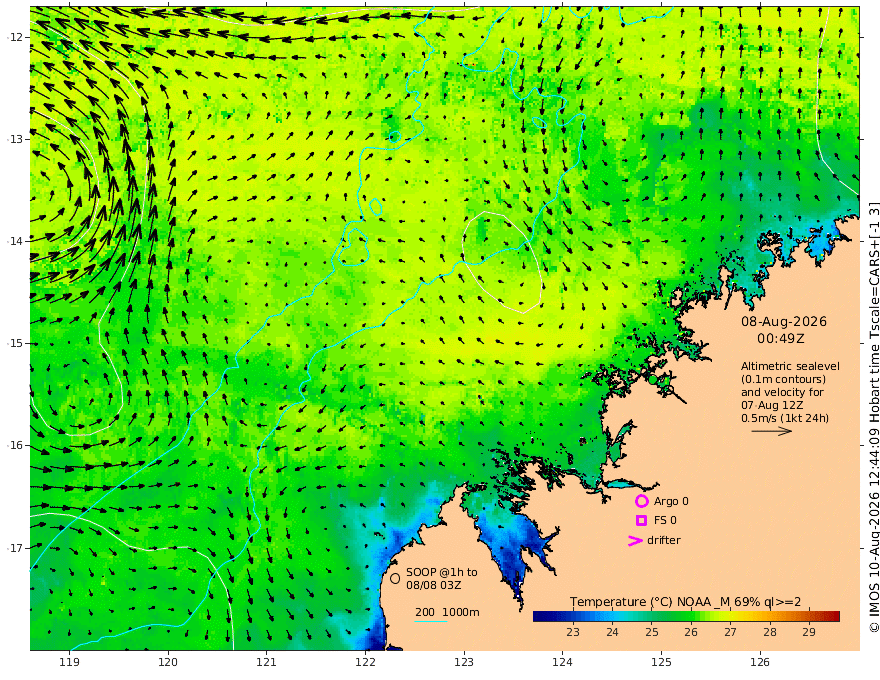
Task: Click the 28 value on temperature scale
Action: click(x=769, y=632)
